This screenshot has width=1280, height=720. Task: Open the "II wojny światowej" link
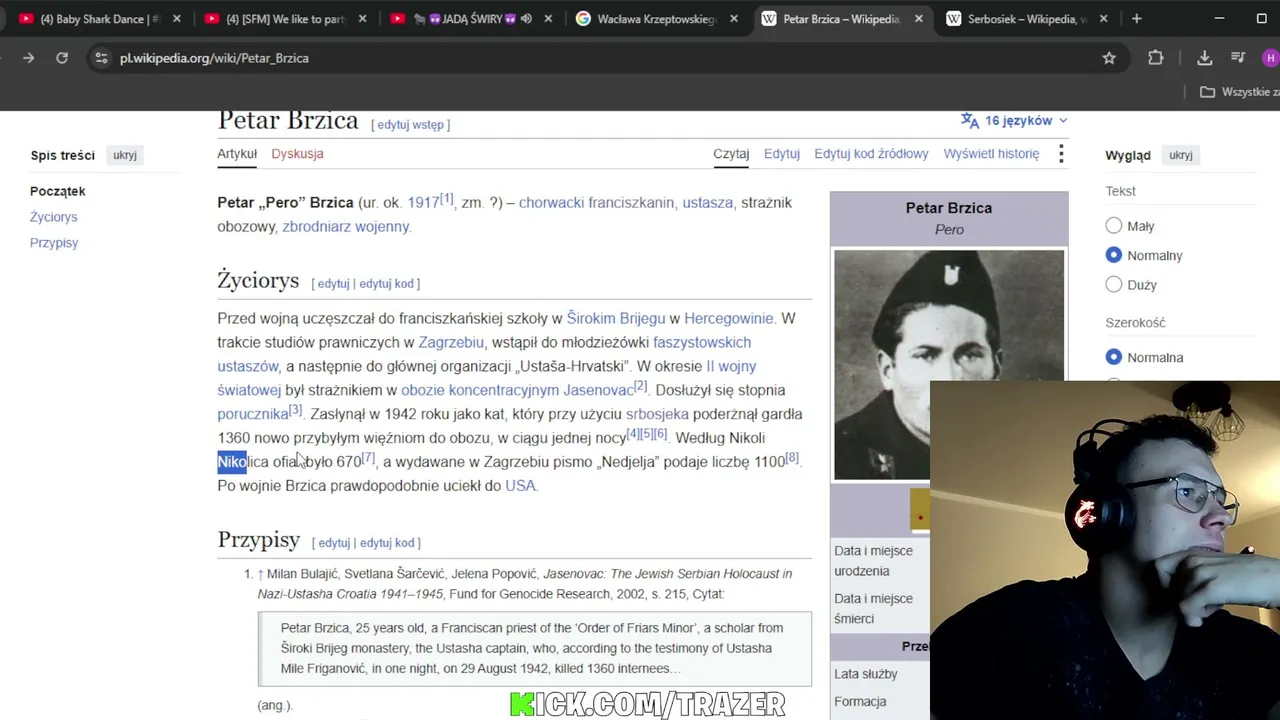[x=731, y=367]
